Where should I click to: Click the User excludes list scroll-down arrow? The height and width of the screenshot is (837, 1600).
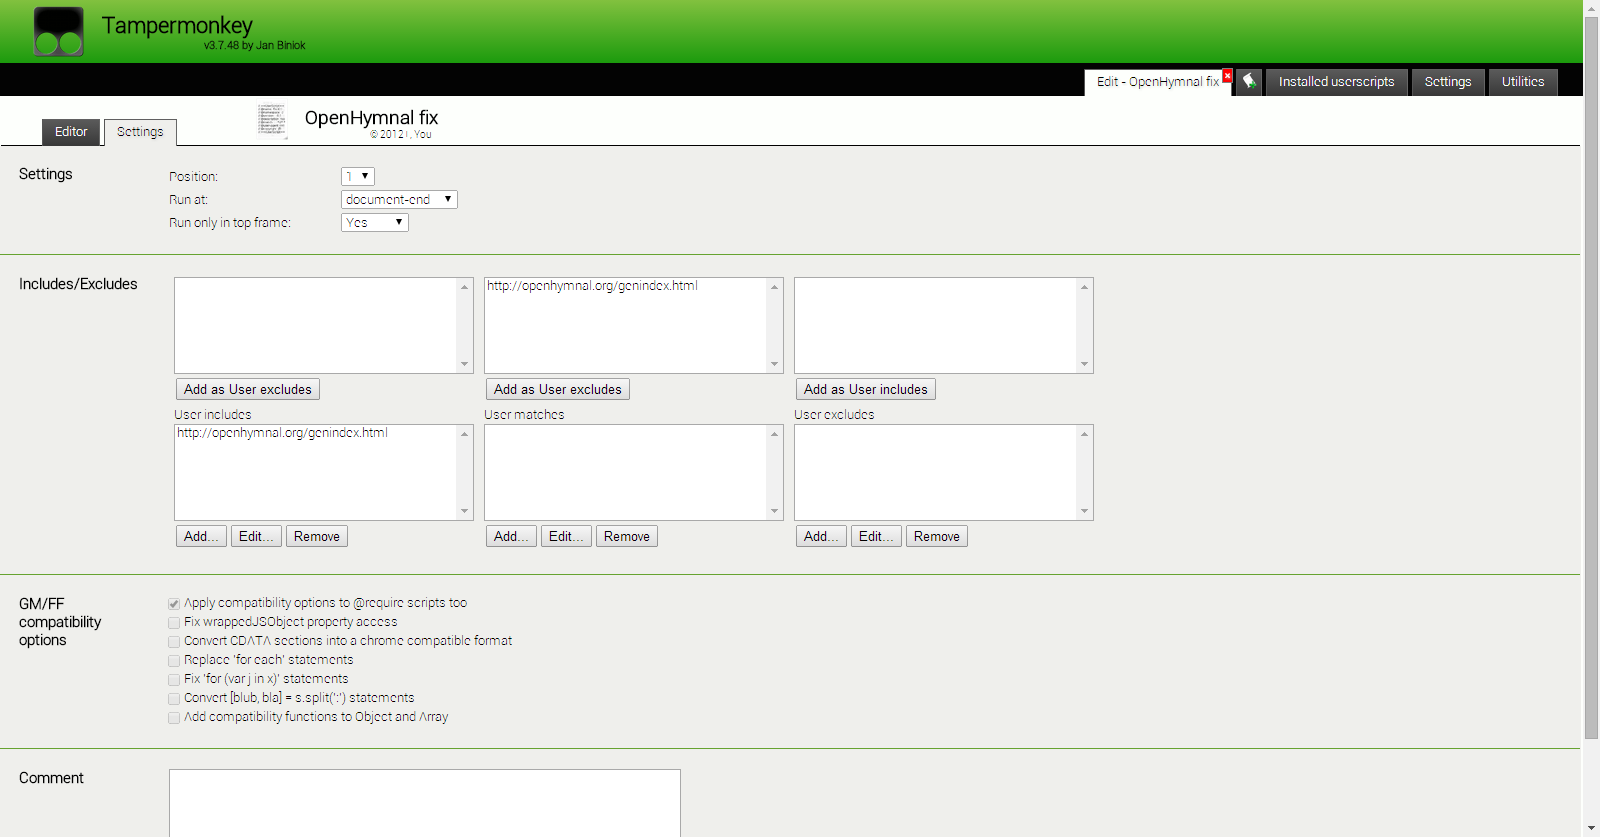(1084, 511)
